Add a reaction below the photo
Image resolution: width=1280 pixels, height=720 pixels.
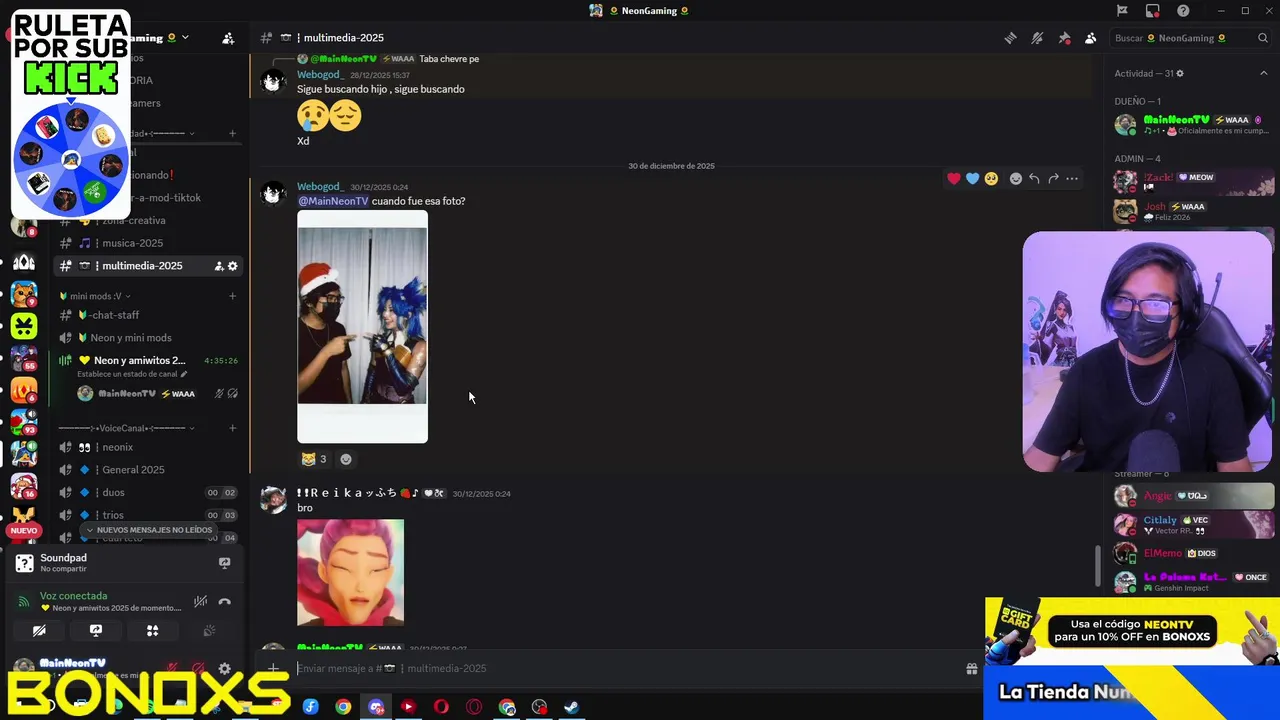[x=346, y=459]
